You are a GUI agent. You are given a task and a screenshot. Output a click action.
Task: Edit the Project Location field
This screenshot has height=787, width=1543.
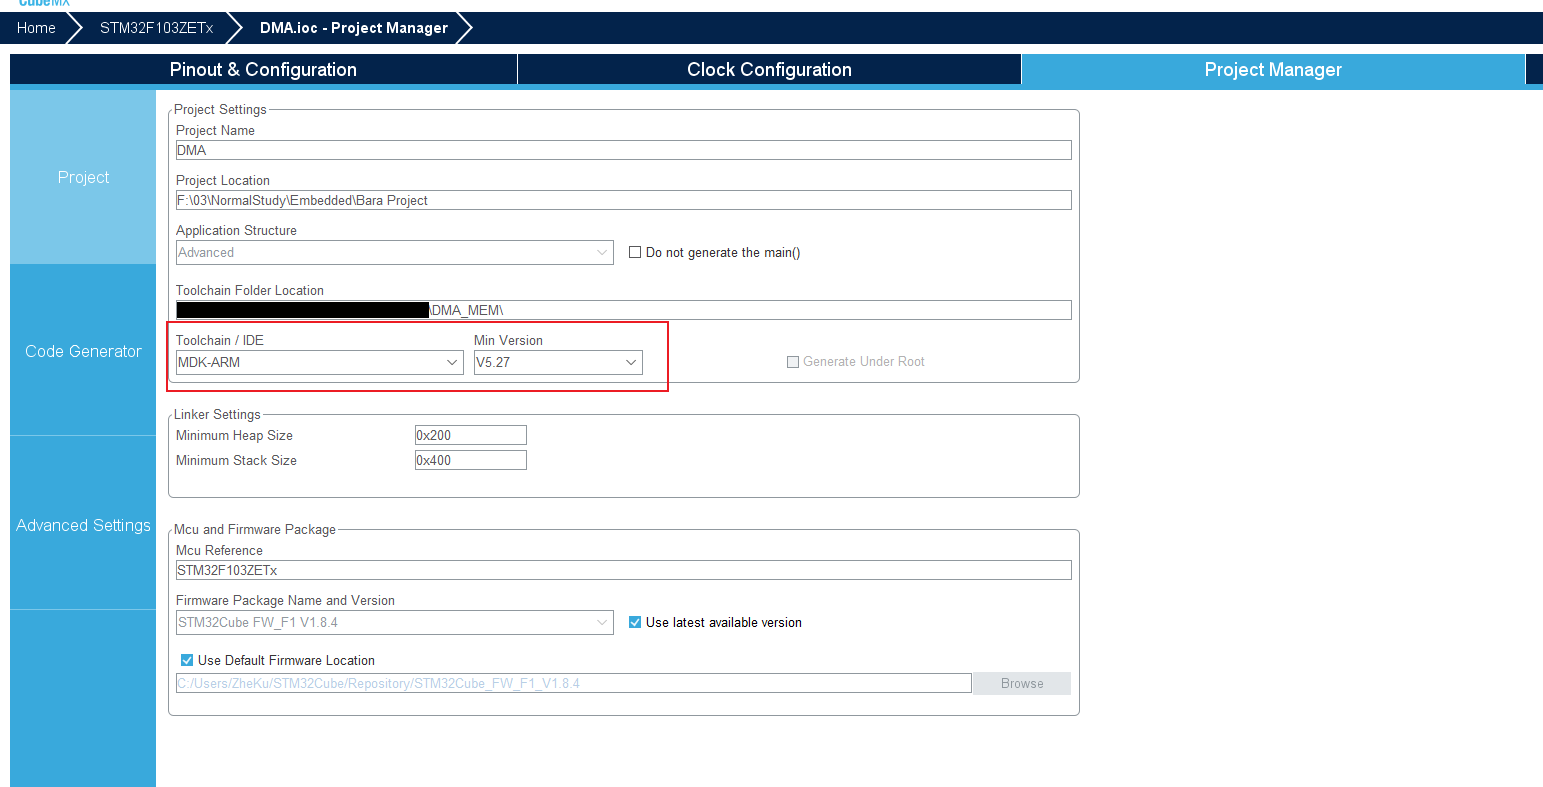click(x=623, y=200)
